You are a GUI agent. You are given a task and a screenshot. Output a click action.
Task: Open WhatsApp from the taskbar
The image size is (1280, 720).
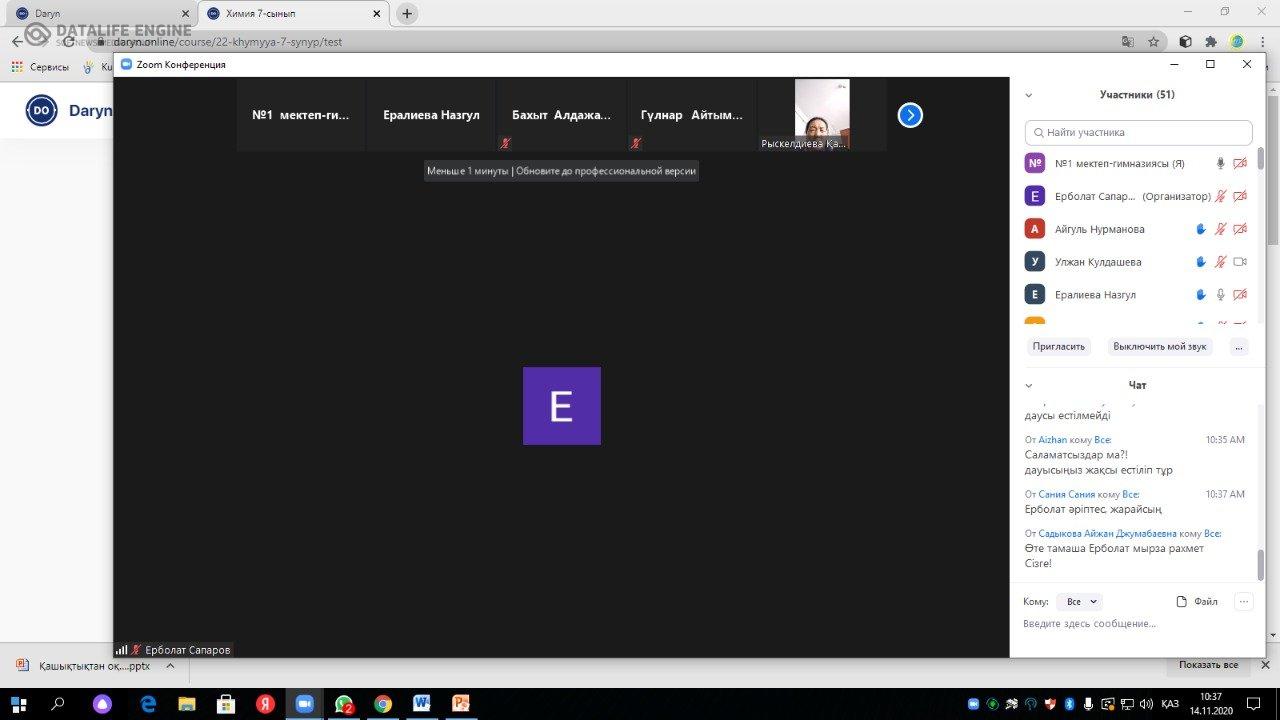(x=344, y=704)
